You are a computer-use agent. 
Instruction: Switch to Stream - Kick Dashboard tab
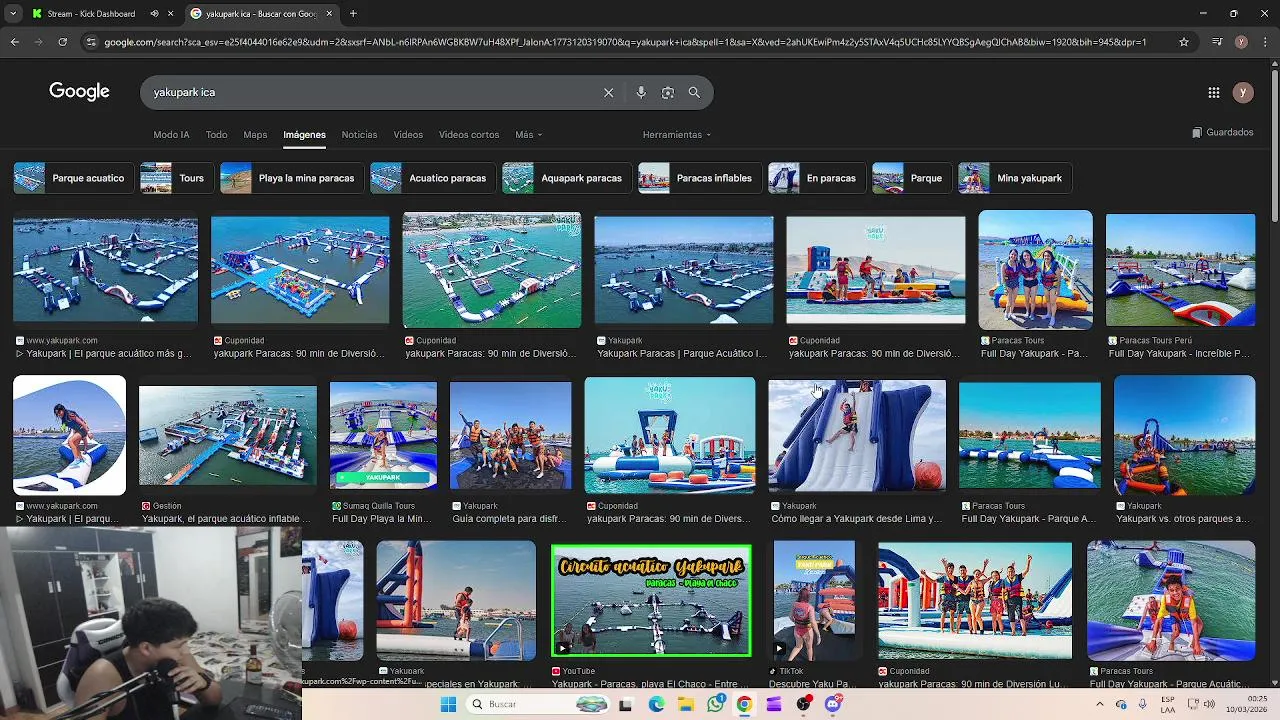tap(91, 14)
